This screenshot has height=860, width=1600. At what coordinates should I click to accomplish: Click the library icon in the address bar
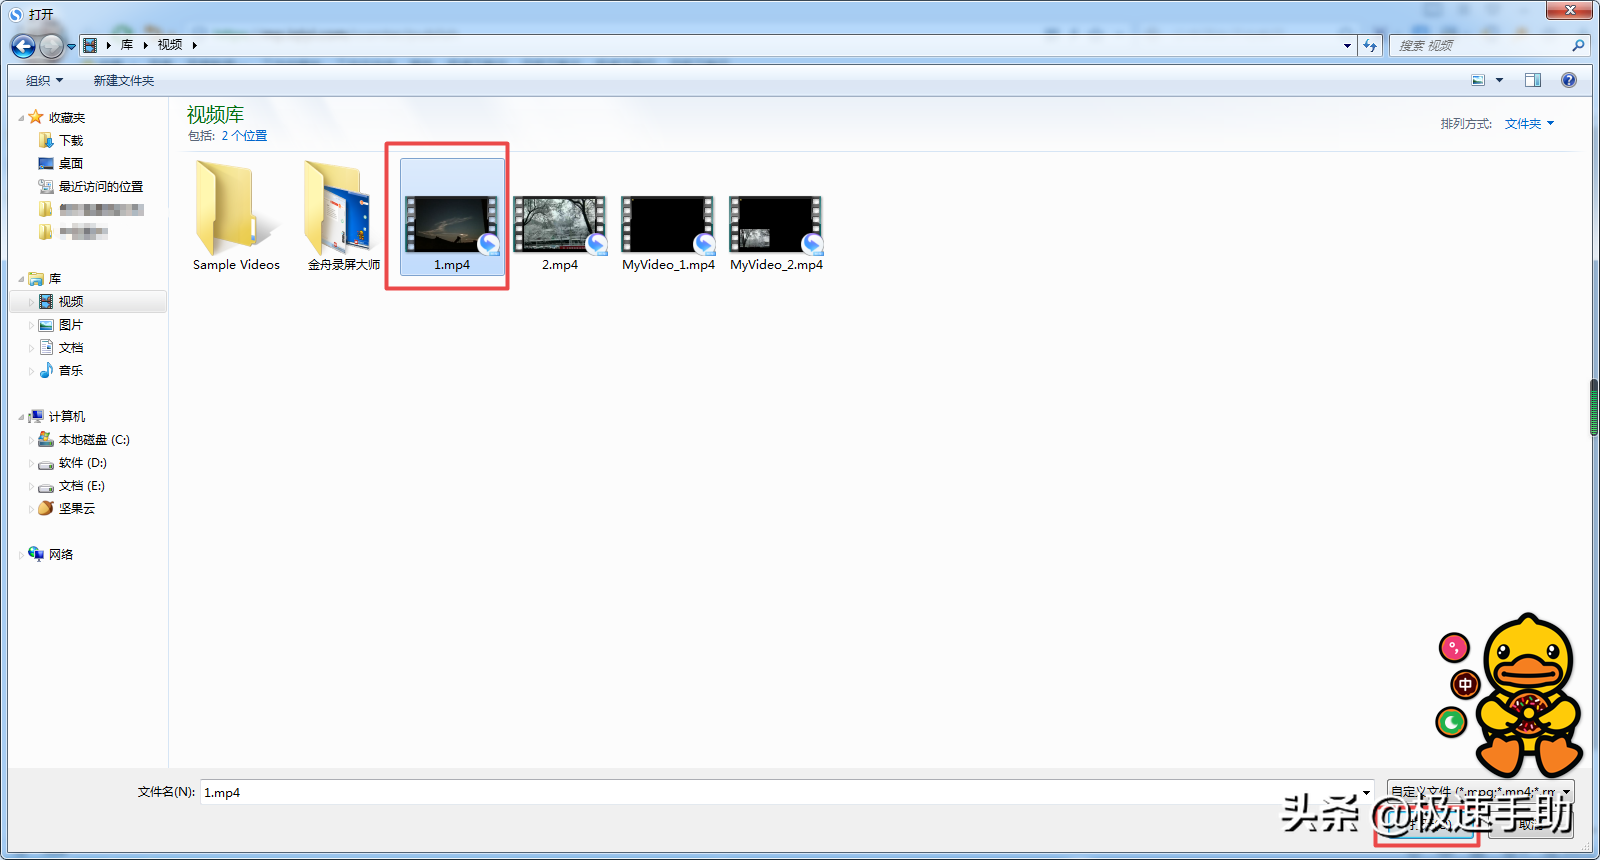click(x=90, y=45)
